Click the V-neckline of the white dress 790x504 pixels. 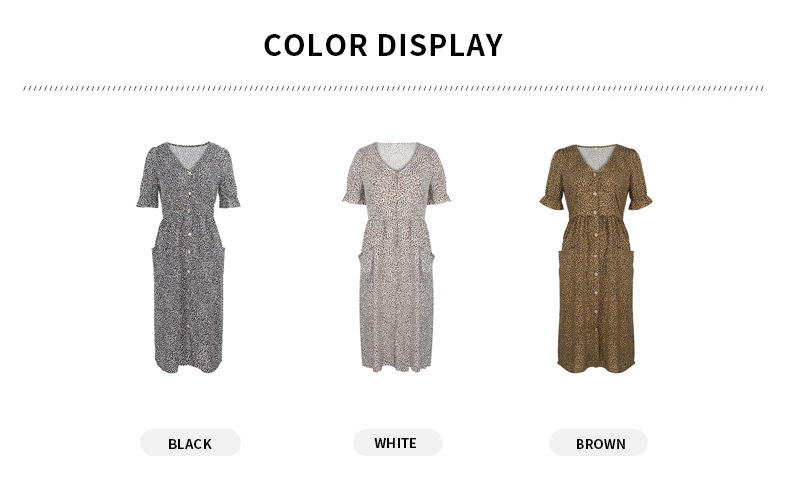pyautogui.click(x=397, y=156)
